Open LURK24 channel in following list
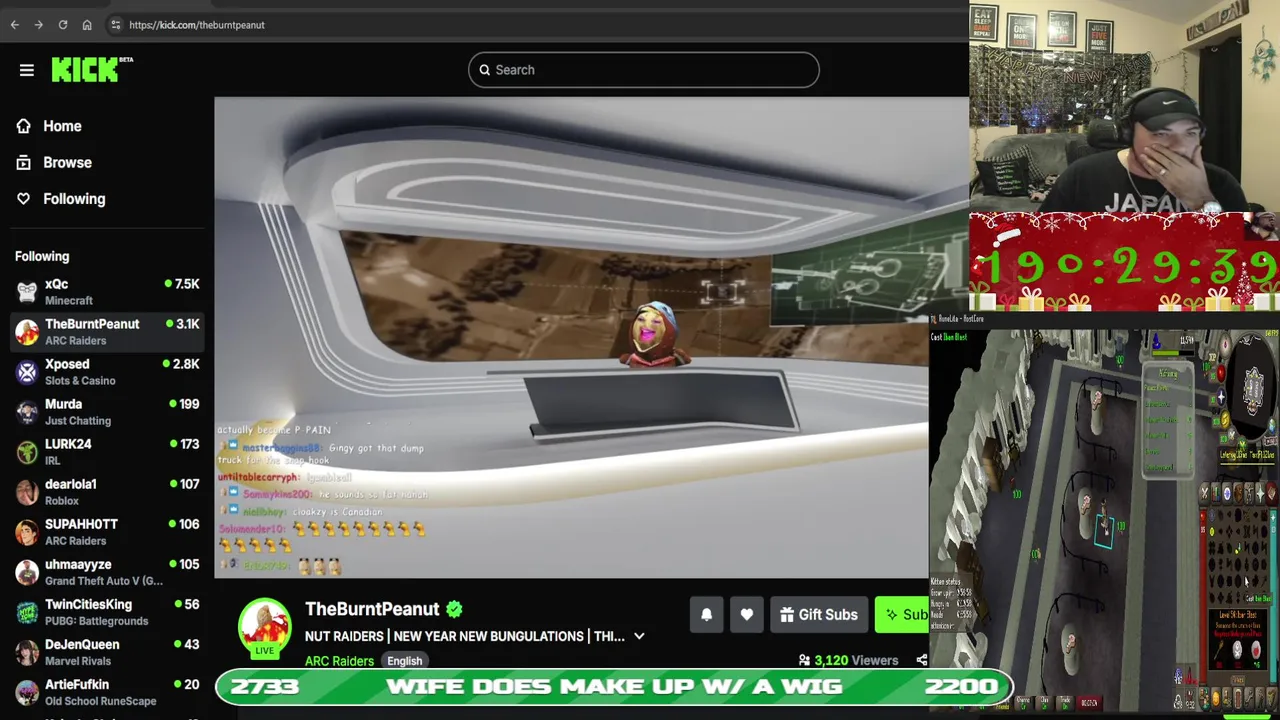The width and height of the screenshot is (1280, 720). point(107,452)
